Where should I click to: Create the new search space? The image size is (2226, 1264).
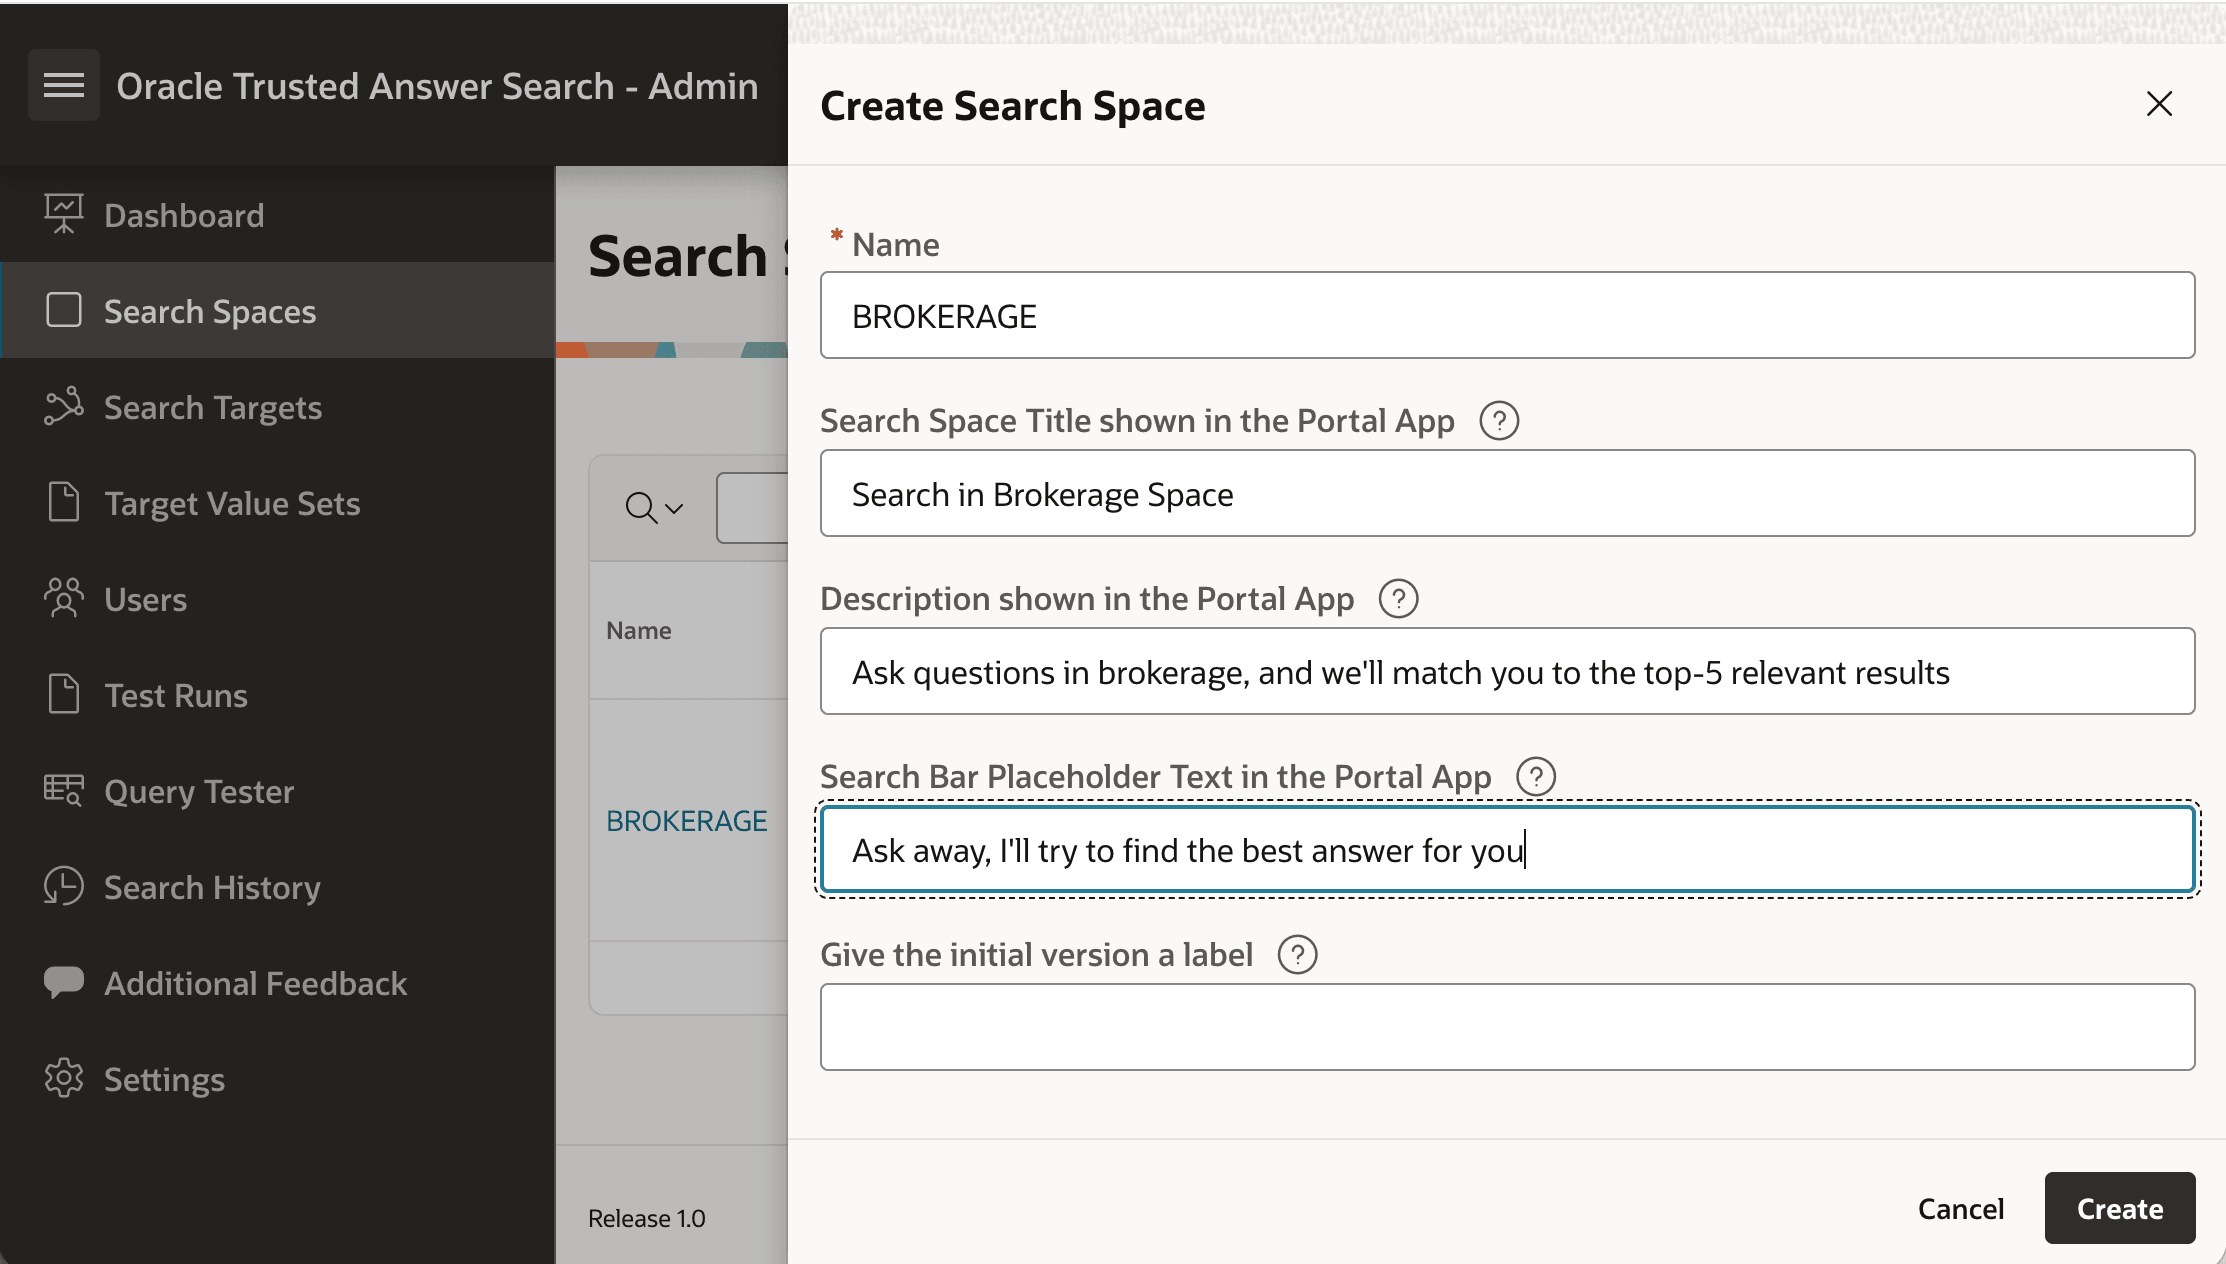[2119, 1208]
